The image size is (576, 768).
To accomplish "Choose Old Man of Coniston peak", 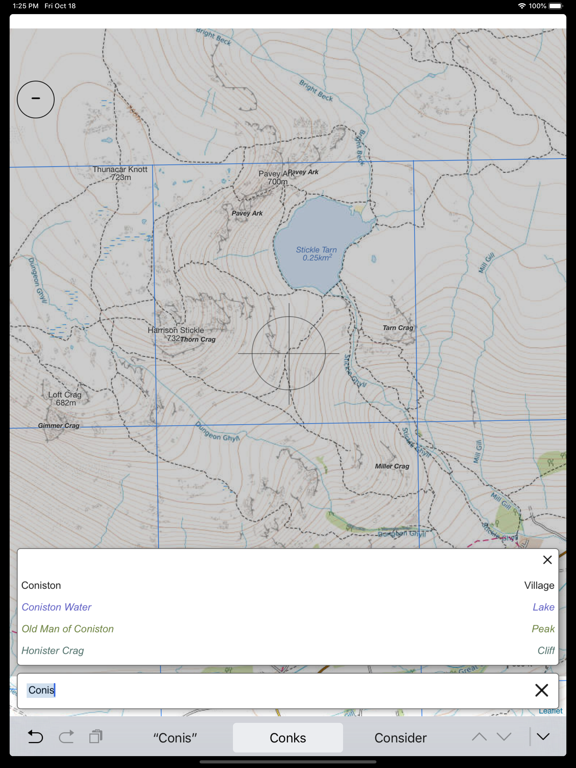I will point(288,628).
